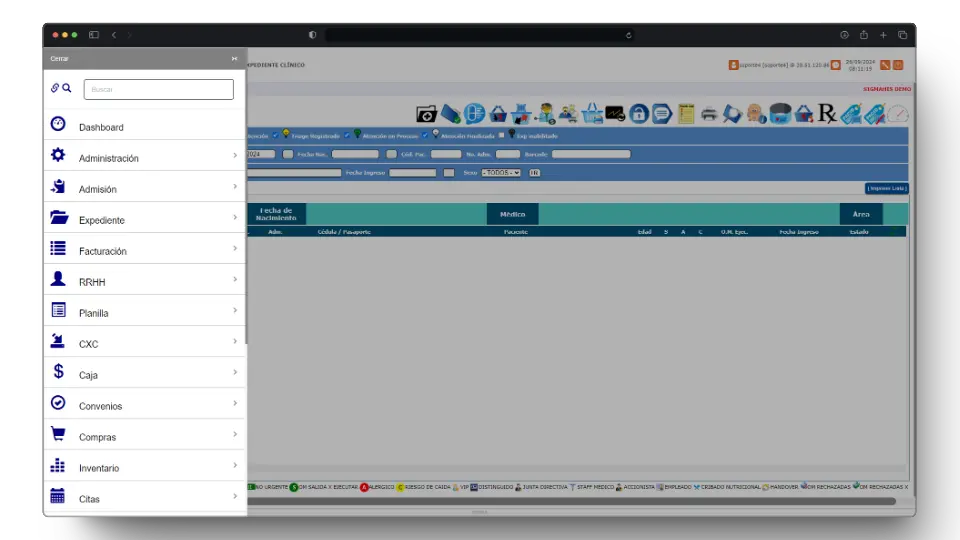This screenshot has width=960, height=540.
Task: Click the Caja dollar sign icon
Action: (x=58, y=372)
